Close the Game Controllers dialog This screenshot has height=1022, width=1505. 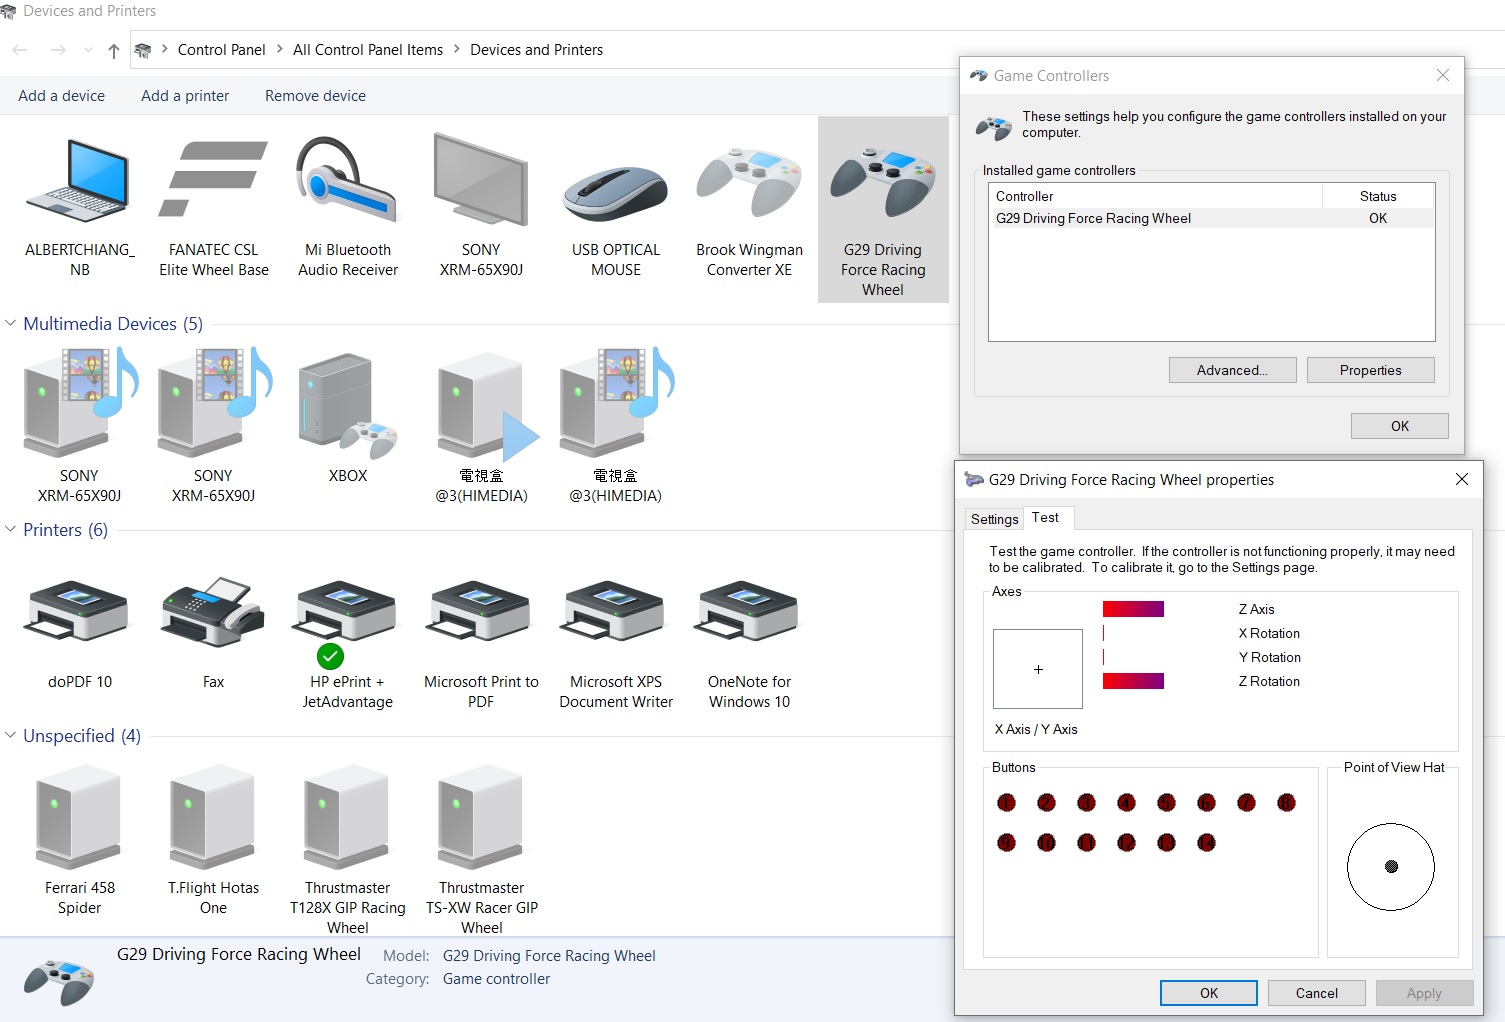[1442, 75]
